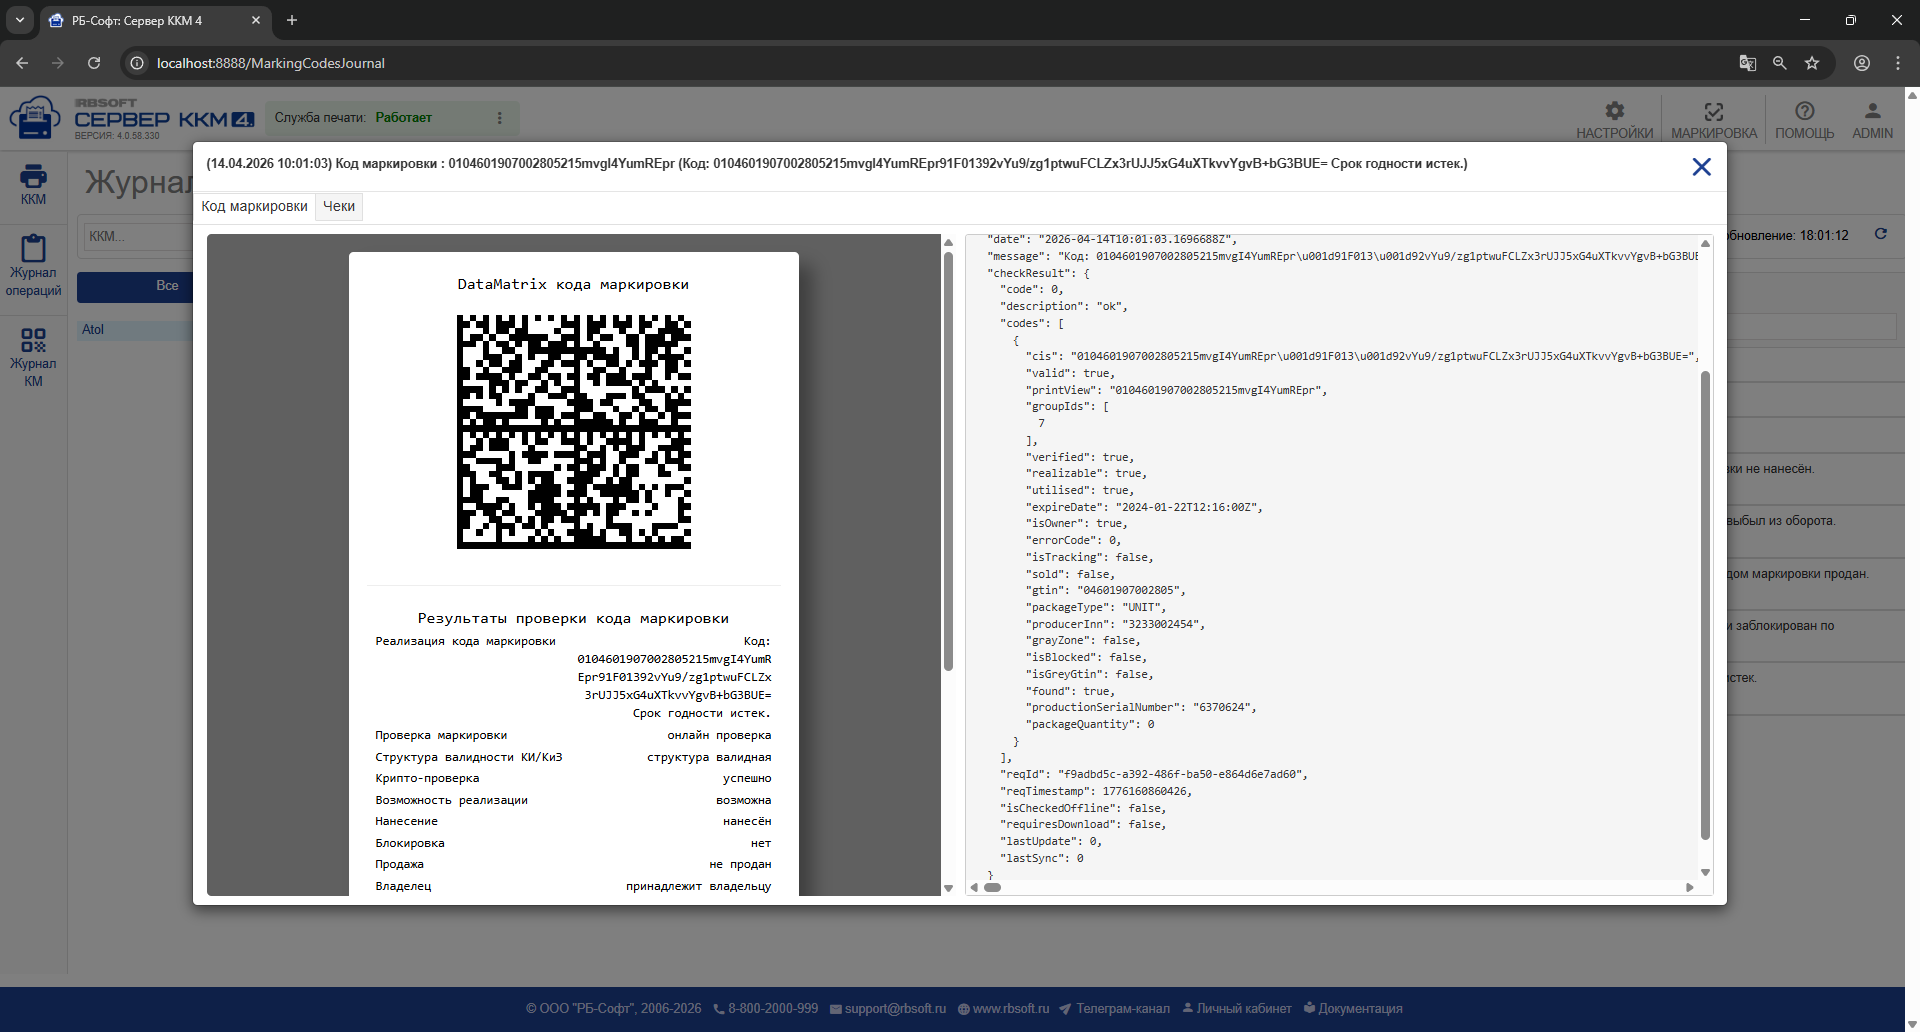Click the "printView" JSON line
The image size is (1920, 1032).
coord(1176,390)
